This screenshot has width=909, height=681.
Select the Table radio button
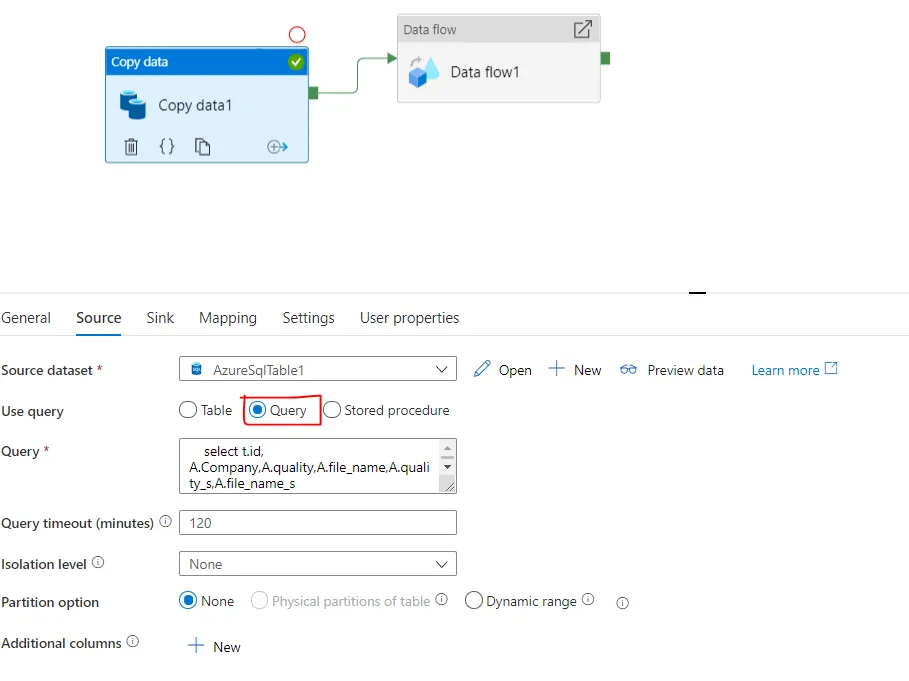point(188,410)
